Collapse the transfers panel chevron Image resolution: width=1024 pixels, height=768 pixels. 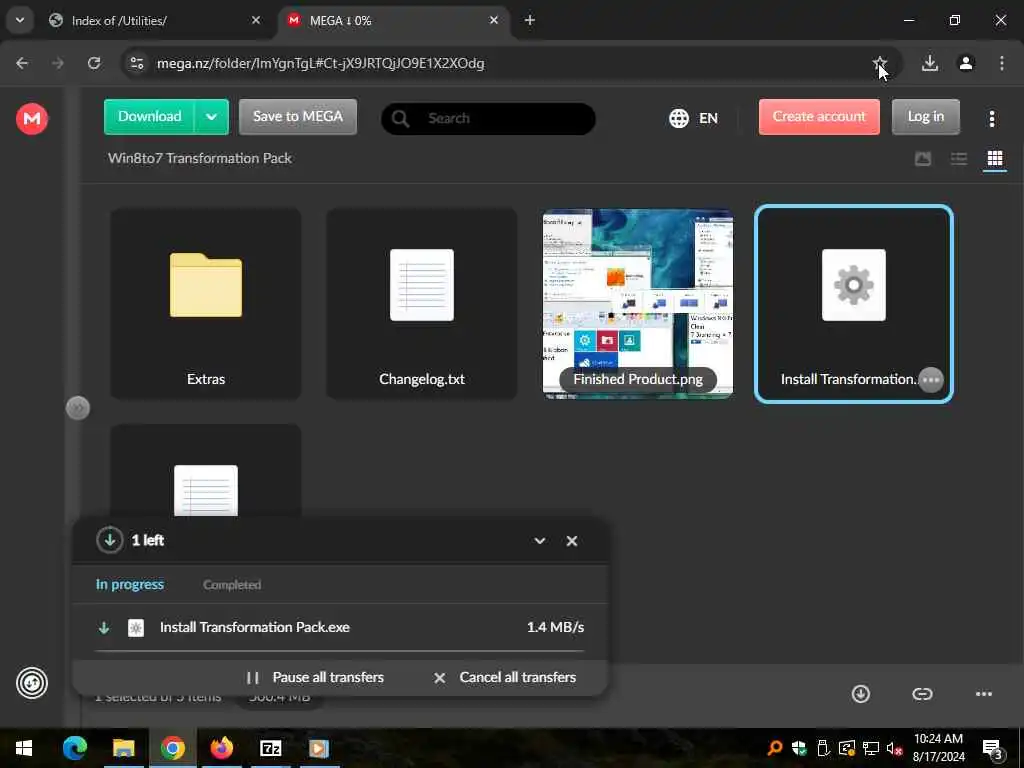(x=539, y=541)
